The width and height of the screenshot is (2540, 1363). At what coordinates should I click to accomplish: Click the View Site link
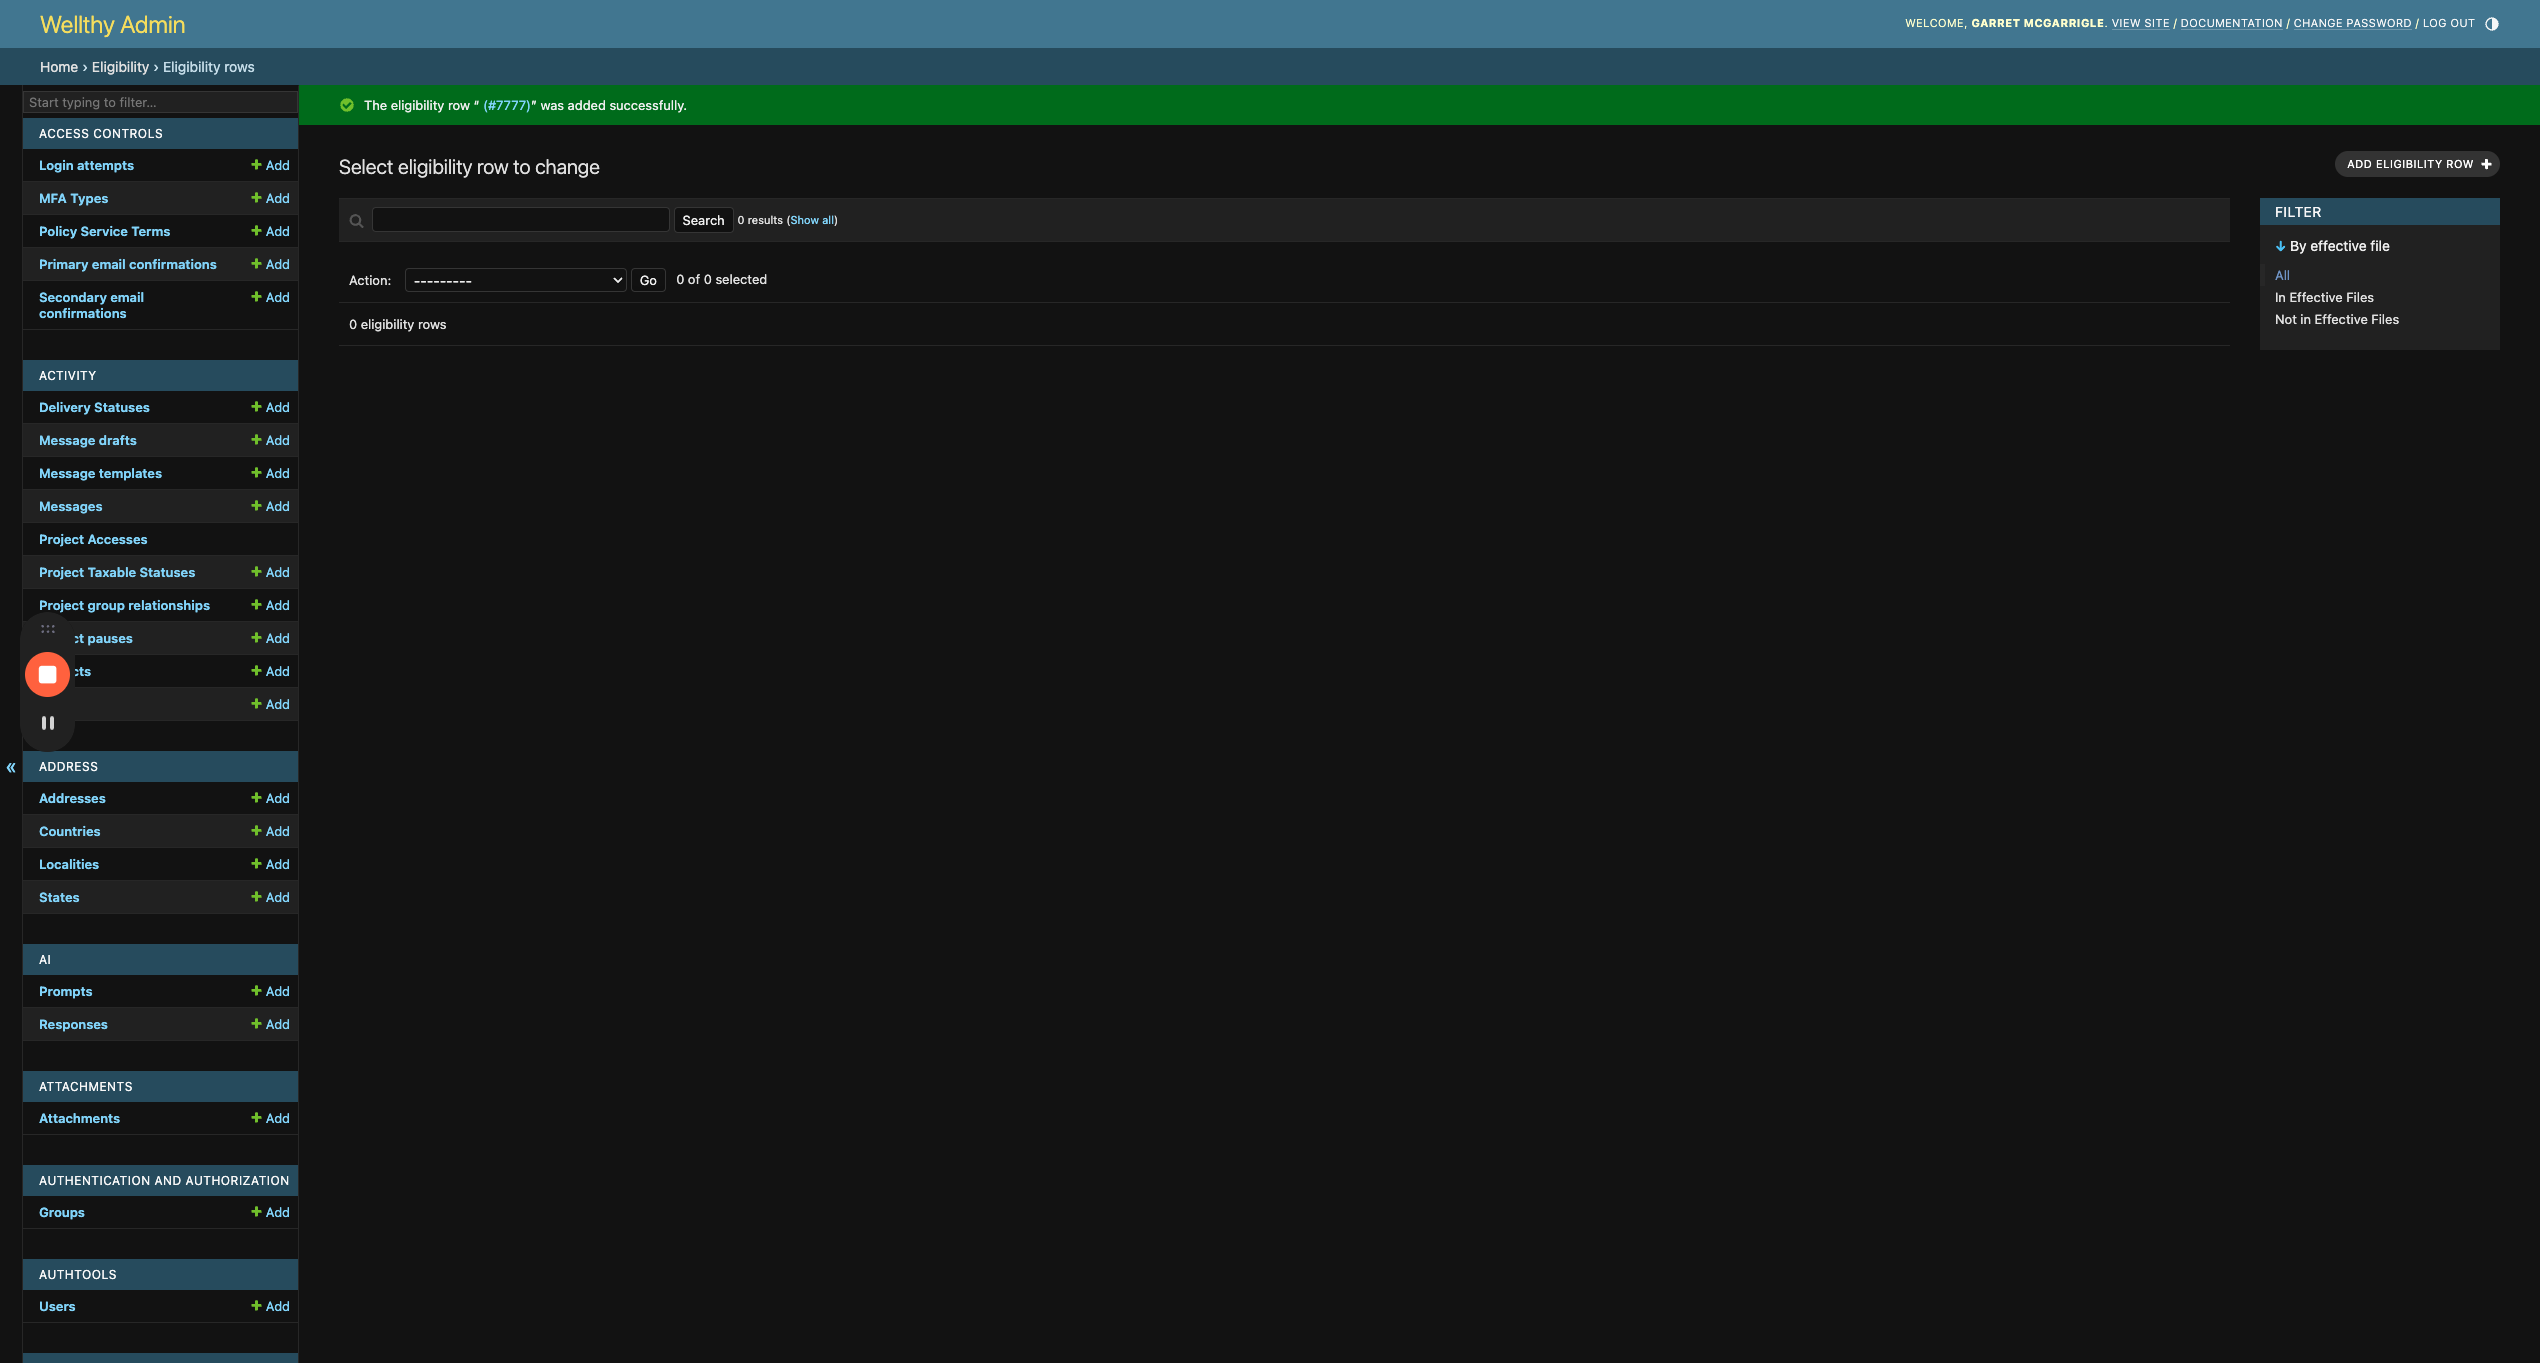click(2140, 23)
